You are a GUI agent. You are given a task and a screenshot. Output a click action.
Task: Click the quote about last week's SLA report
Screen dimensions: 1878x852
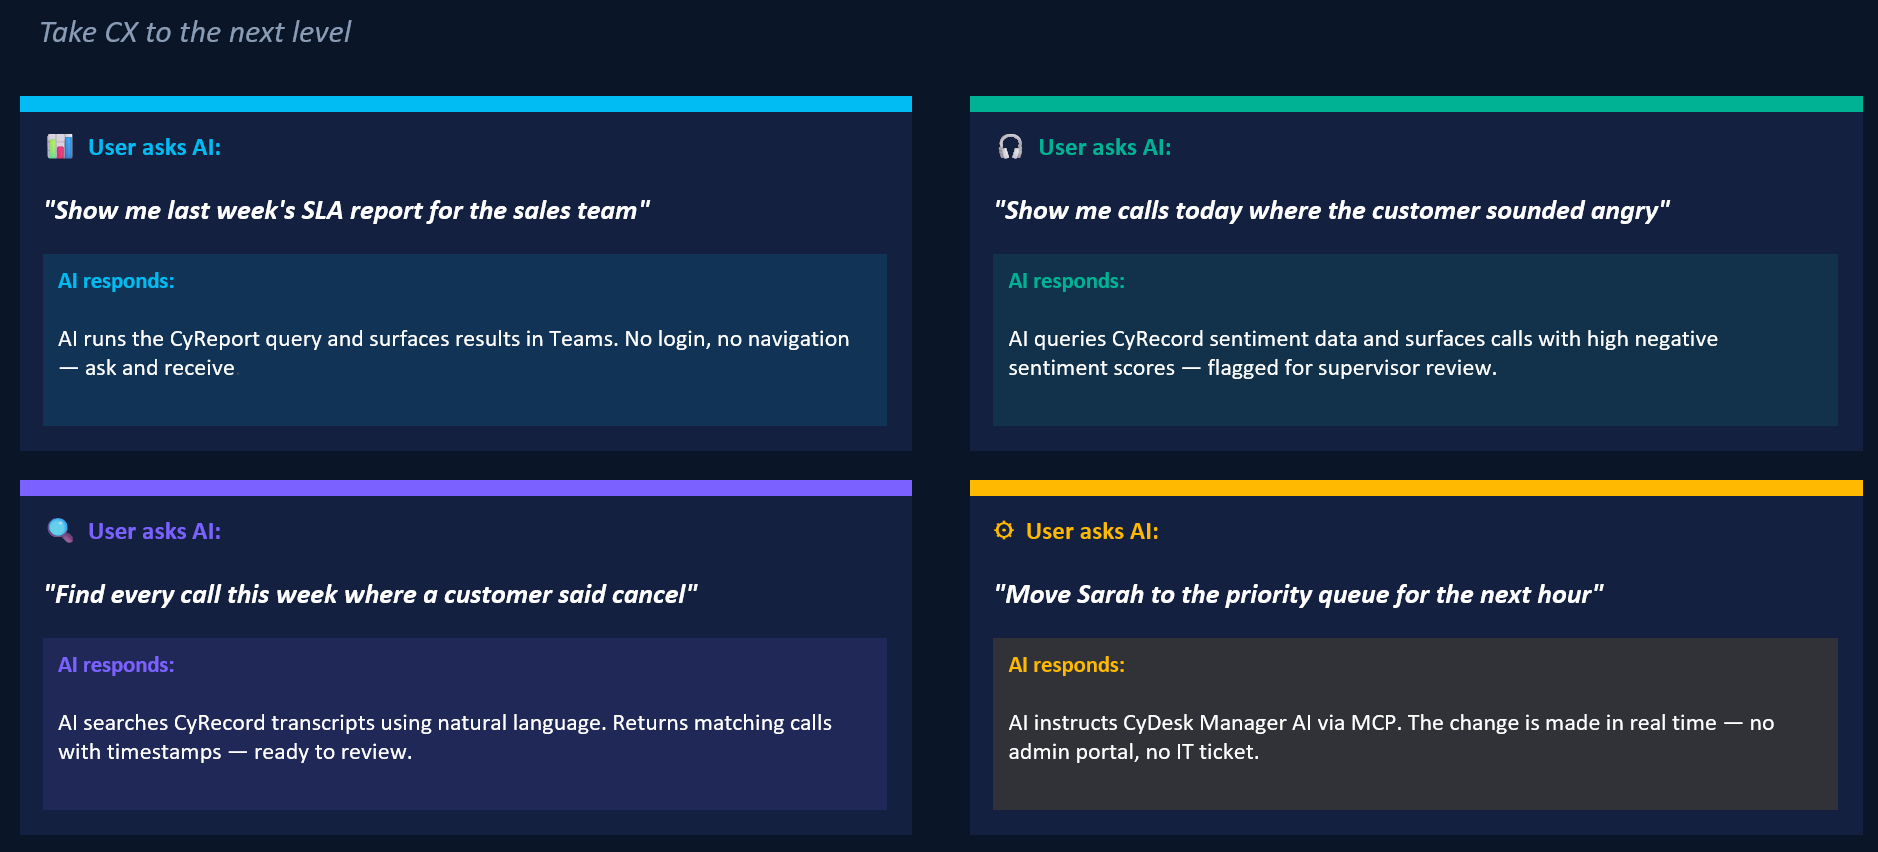coord(347,210)
